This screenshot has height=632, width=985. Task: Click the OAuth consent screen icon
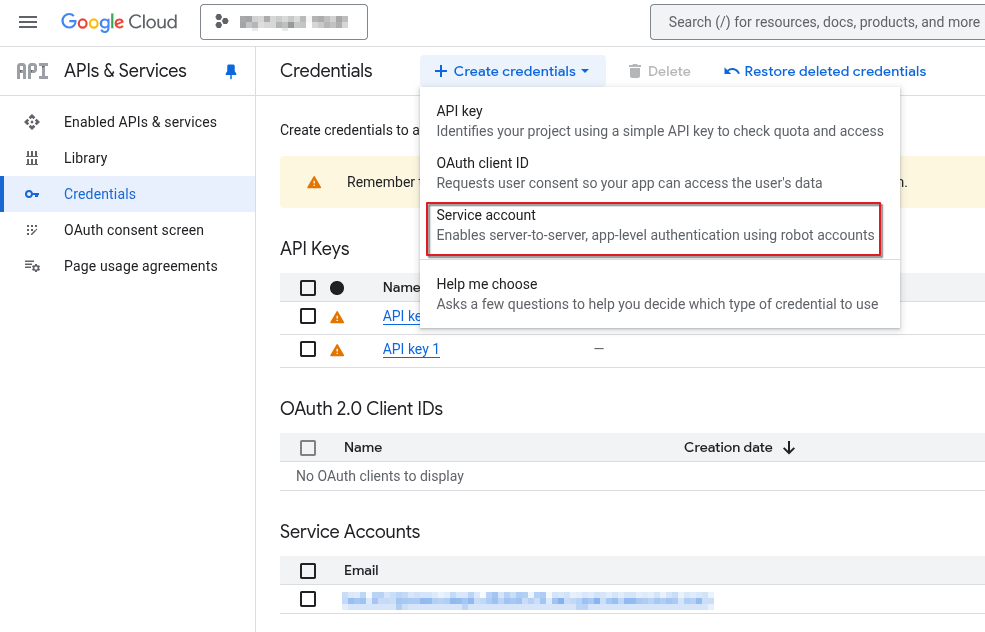tap(32, 230)
